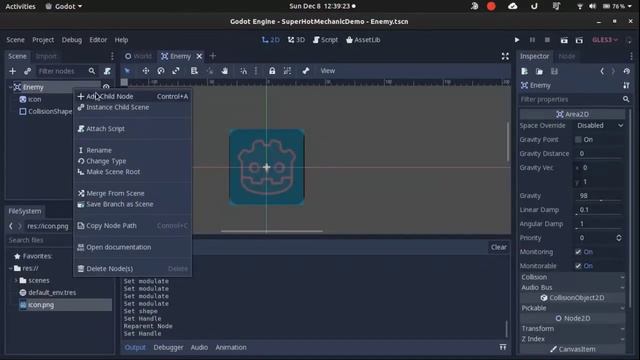Open Activities overview in top bar
Viewport: 640px width, 360px height.
20,6
